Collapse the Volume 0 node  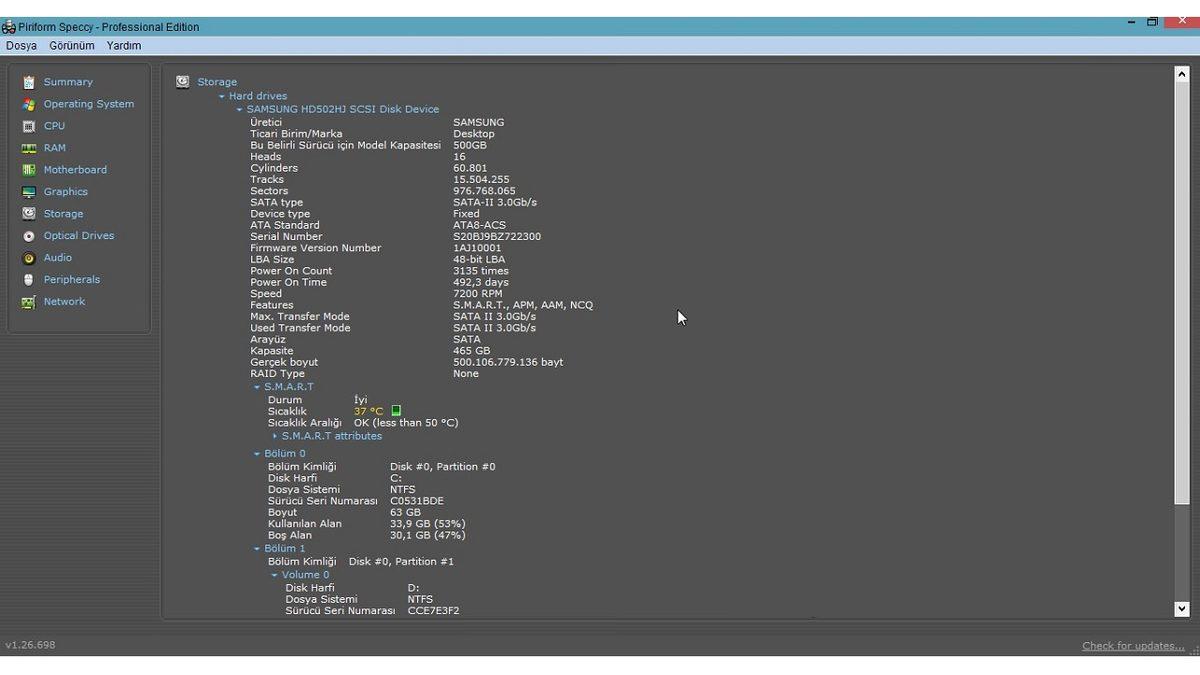coord(275,575)
